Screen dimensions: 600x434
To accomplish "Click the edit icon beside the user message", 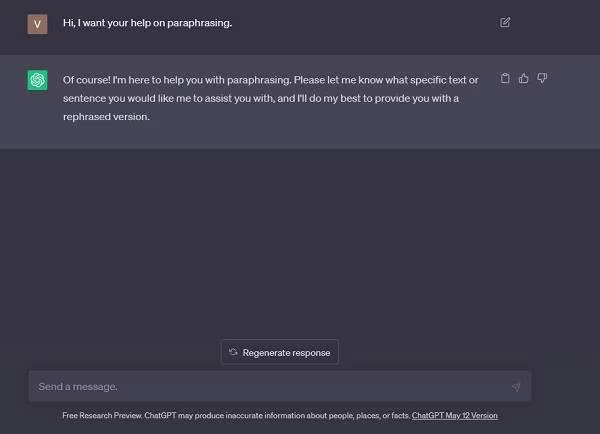I will click(505, 22).
